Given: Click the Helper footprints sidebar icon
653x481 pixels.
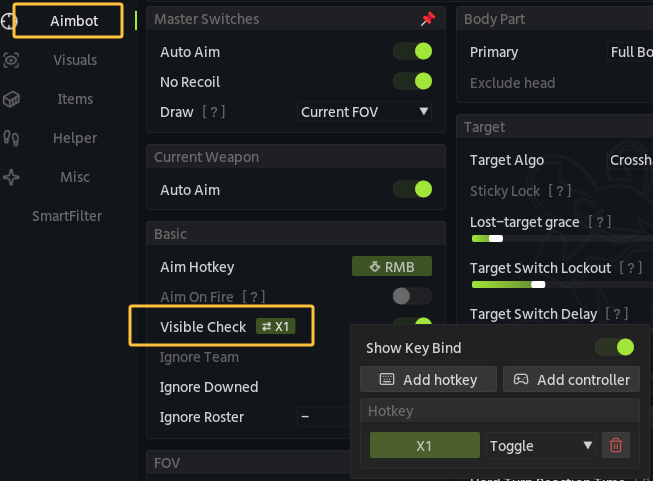Looking at the screenshot, I should click(11, 138).
